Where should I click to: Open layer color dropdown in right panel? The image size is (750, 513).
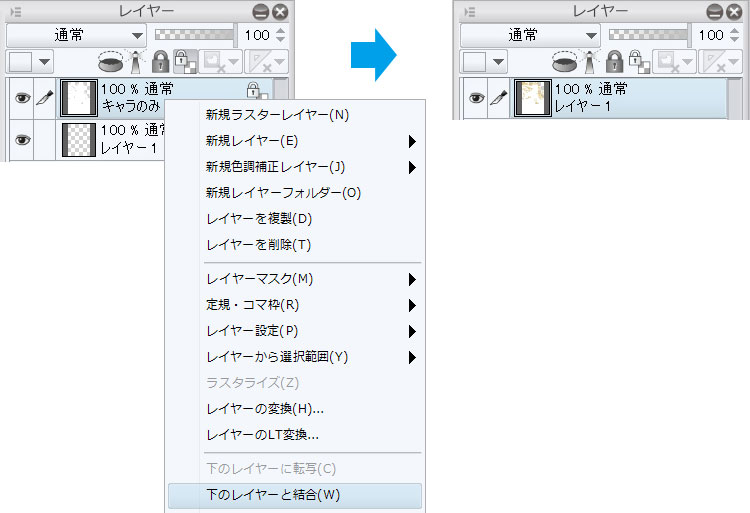pos(498,62)
